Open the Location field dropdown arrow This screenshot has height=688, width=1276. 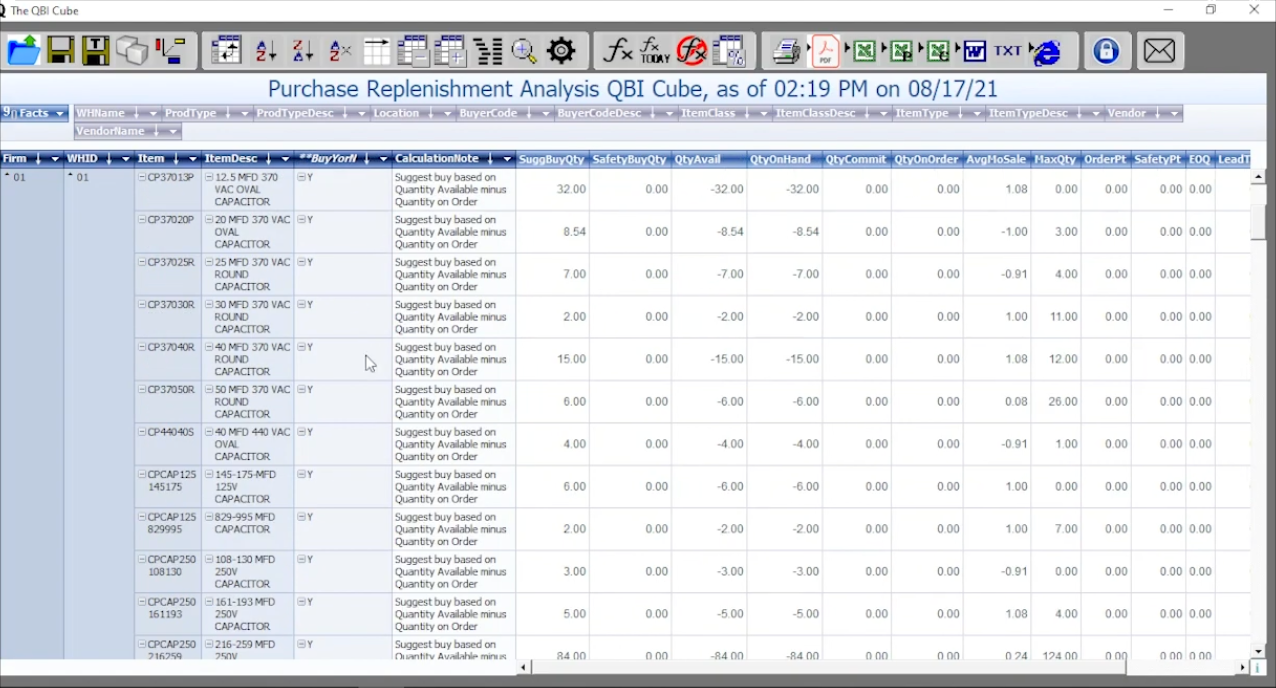(x=447, y=114)
